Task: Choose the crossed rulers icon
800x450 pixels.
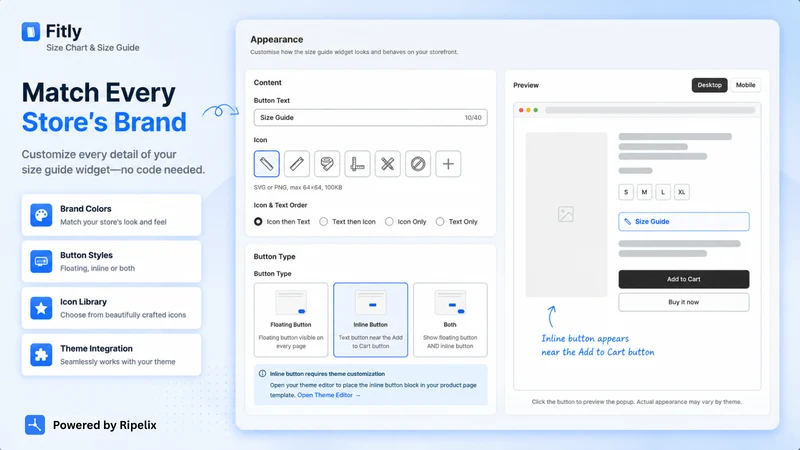Action: pos(388,164)
